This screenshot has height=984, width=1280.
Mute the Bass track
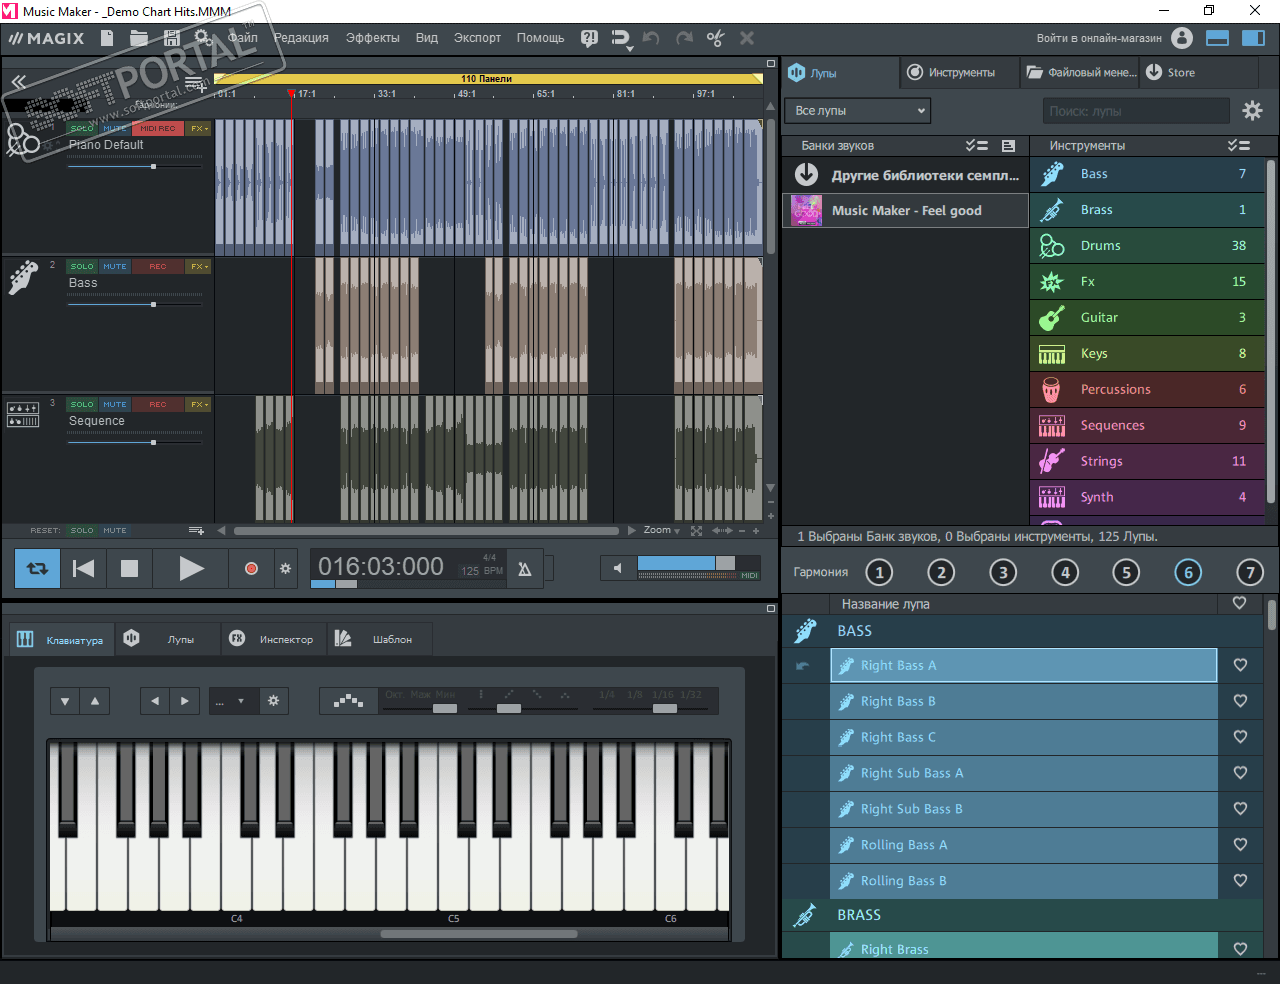coord(115,267)
